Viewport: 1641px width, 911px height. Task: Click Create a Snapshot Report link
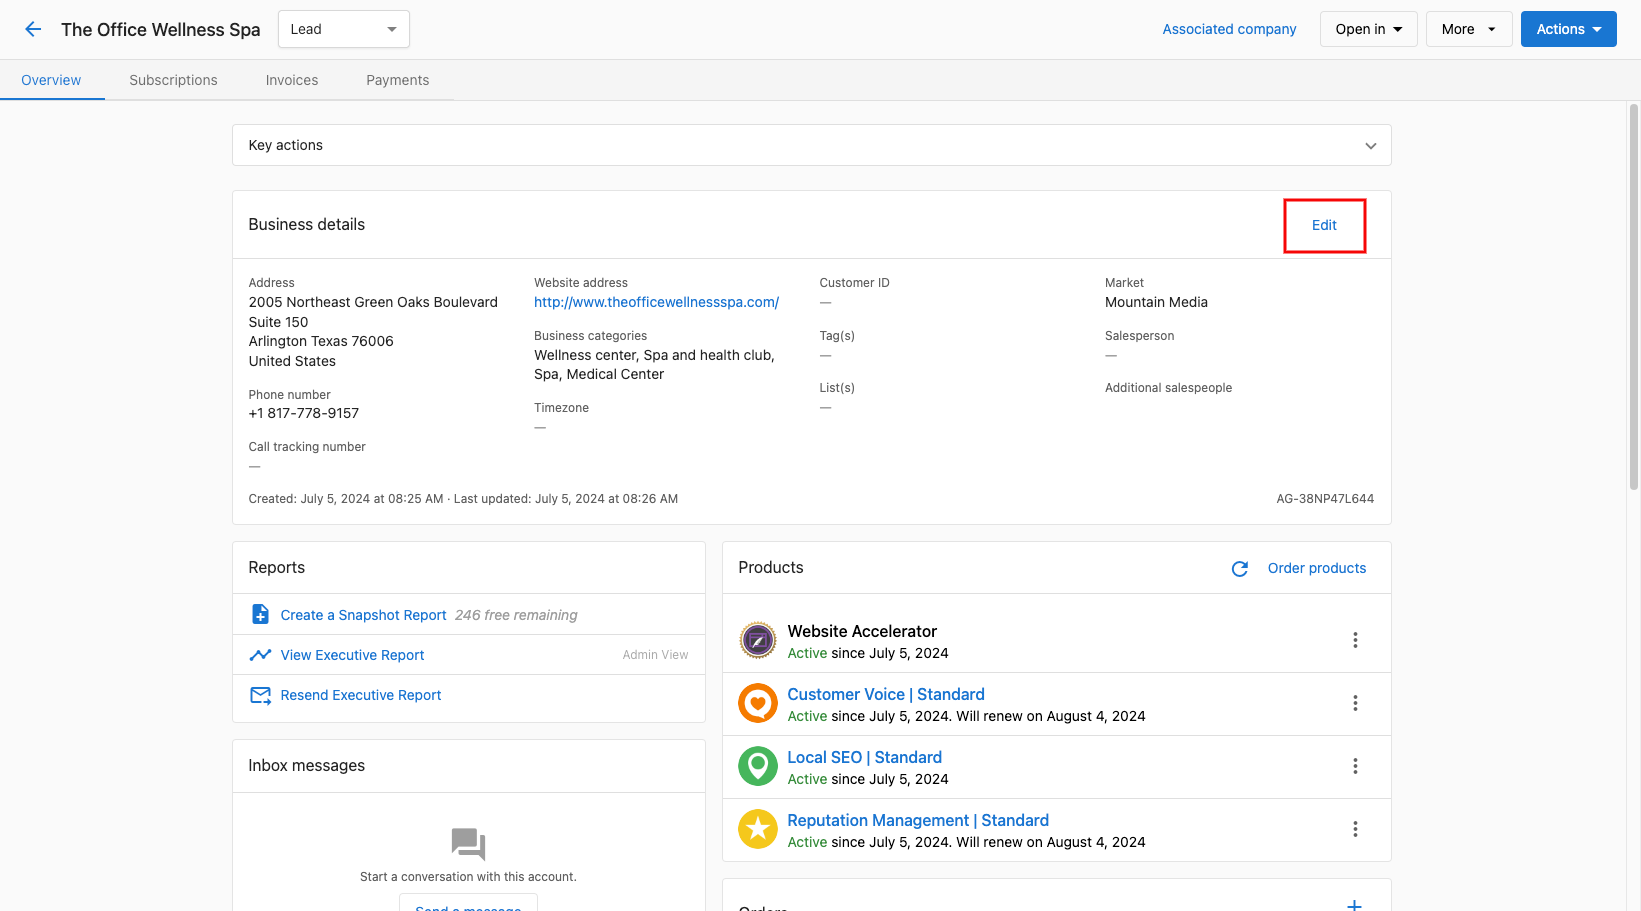click(363, 615)
